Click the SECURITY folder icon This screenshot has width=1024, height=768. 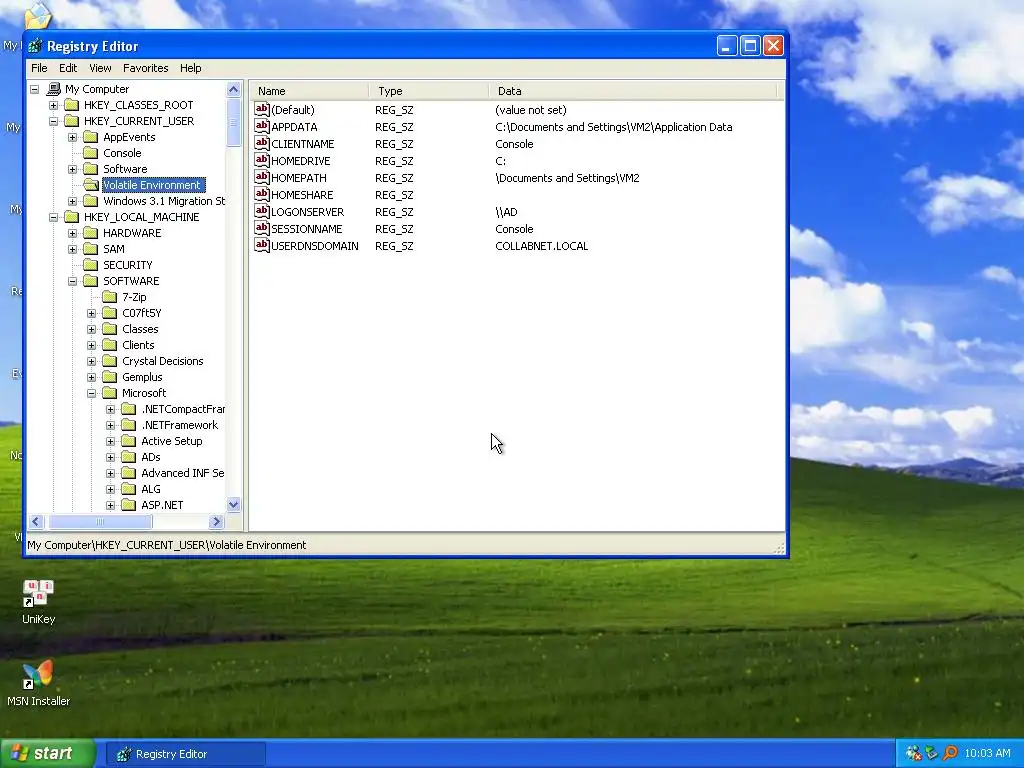tap(91, 265)
